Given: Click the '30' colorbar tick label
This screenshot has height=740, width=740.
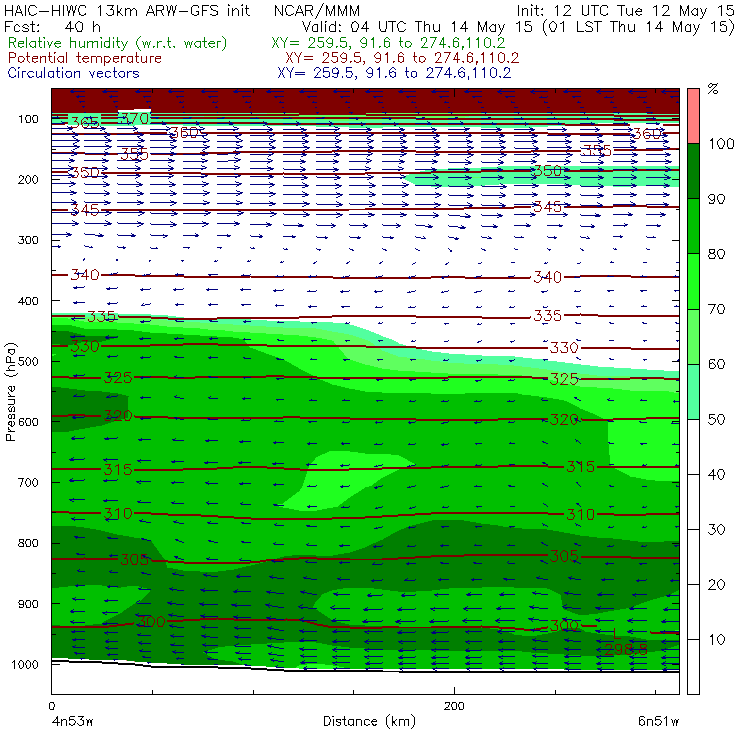Looking at the screenshot, I should (x=716, y=530).
